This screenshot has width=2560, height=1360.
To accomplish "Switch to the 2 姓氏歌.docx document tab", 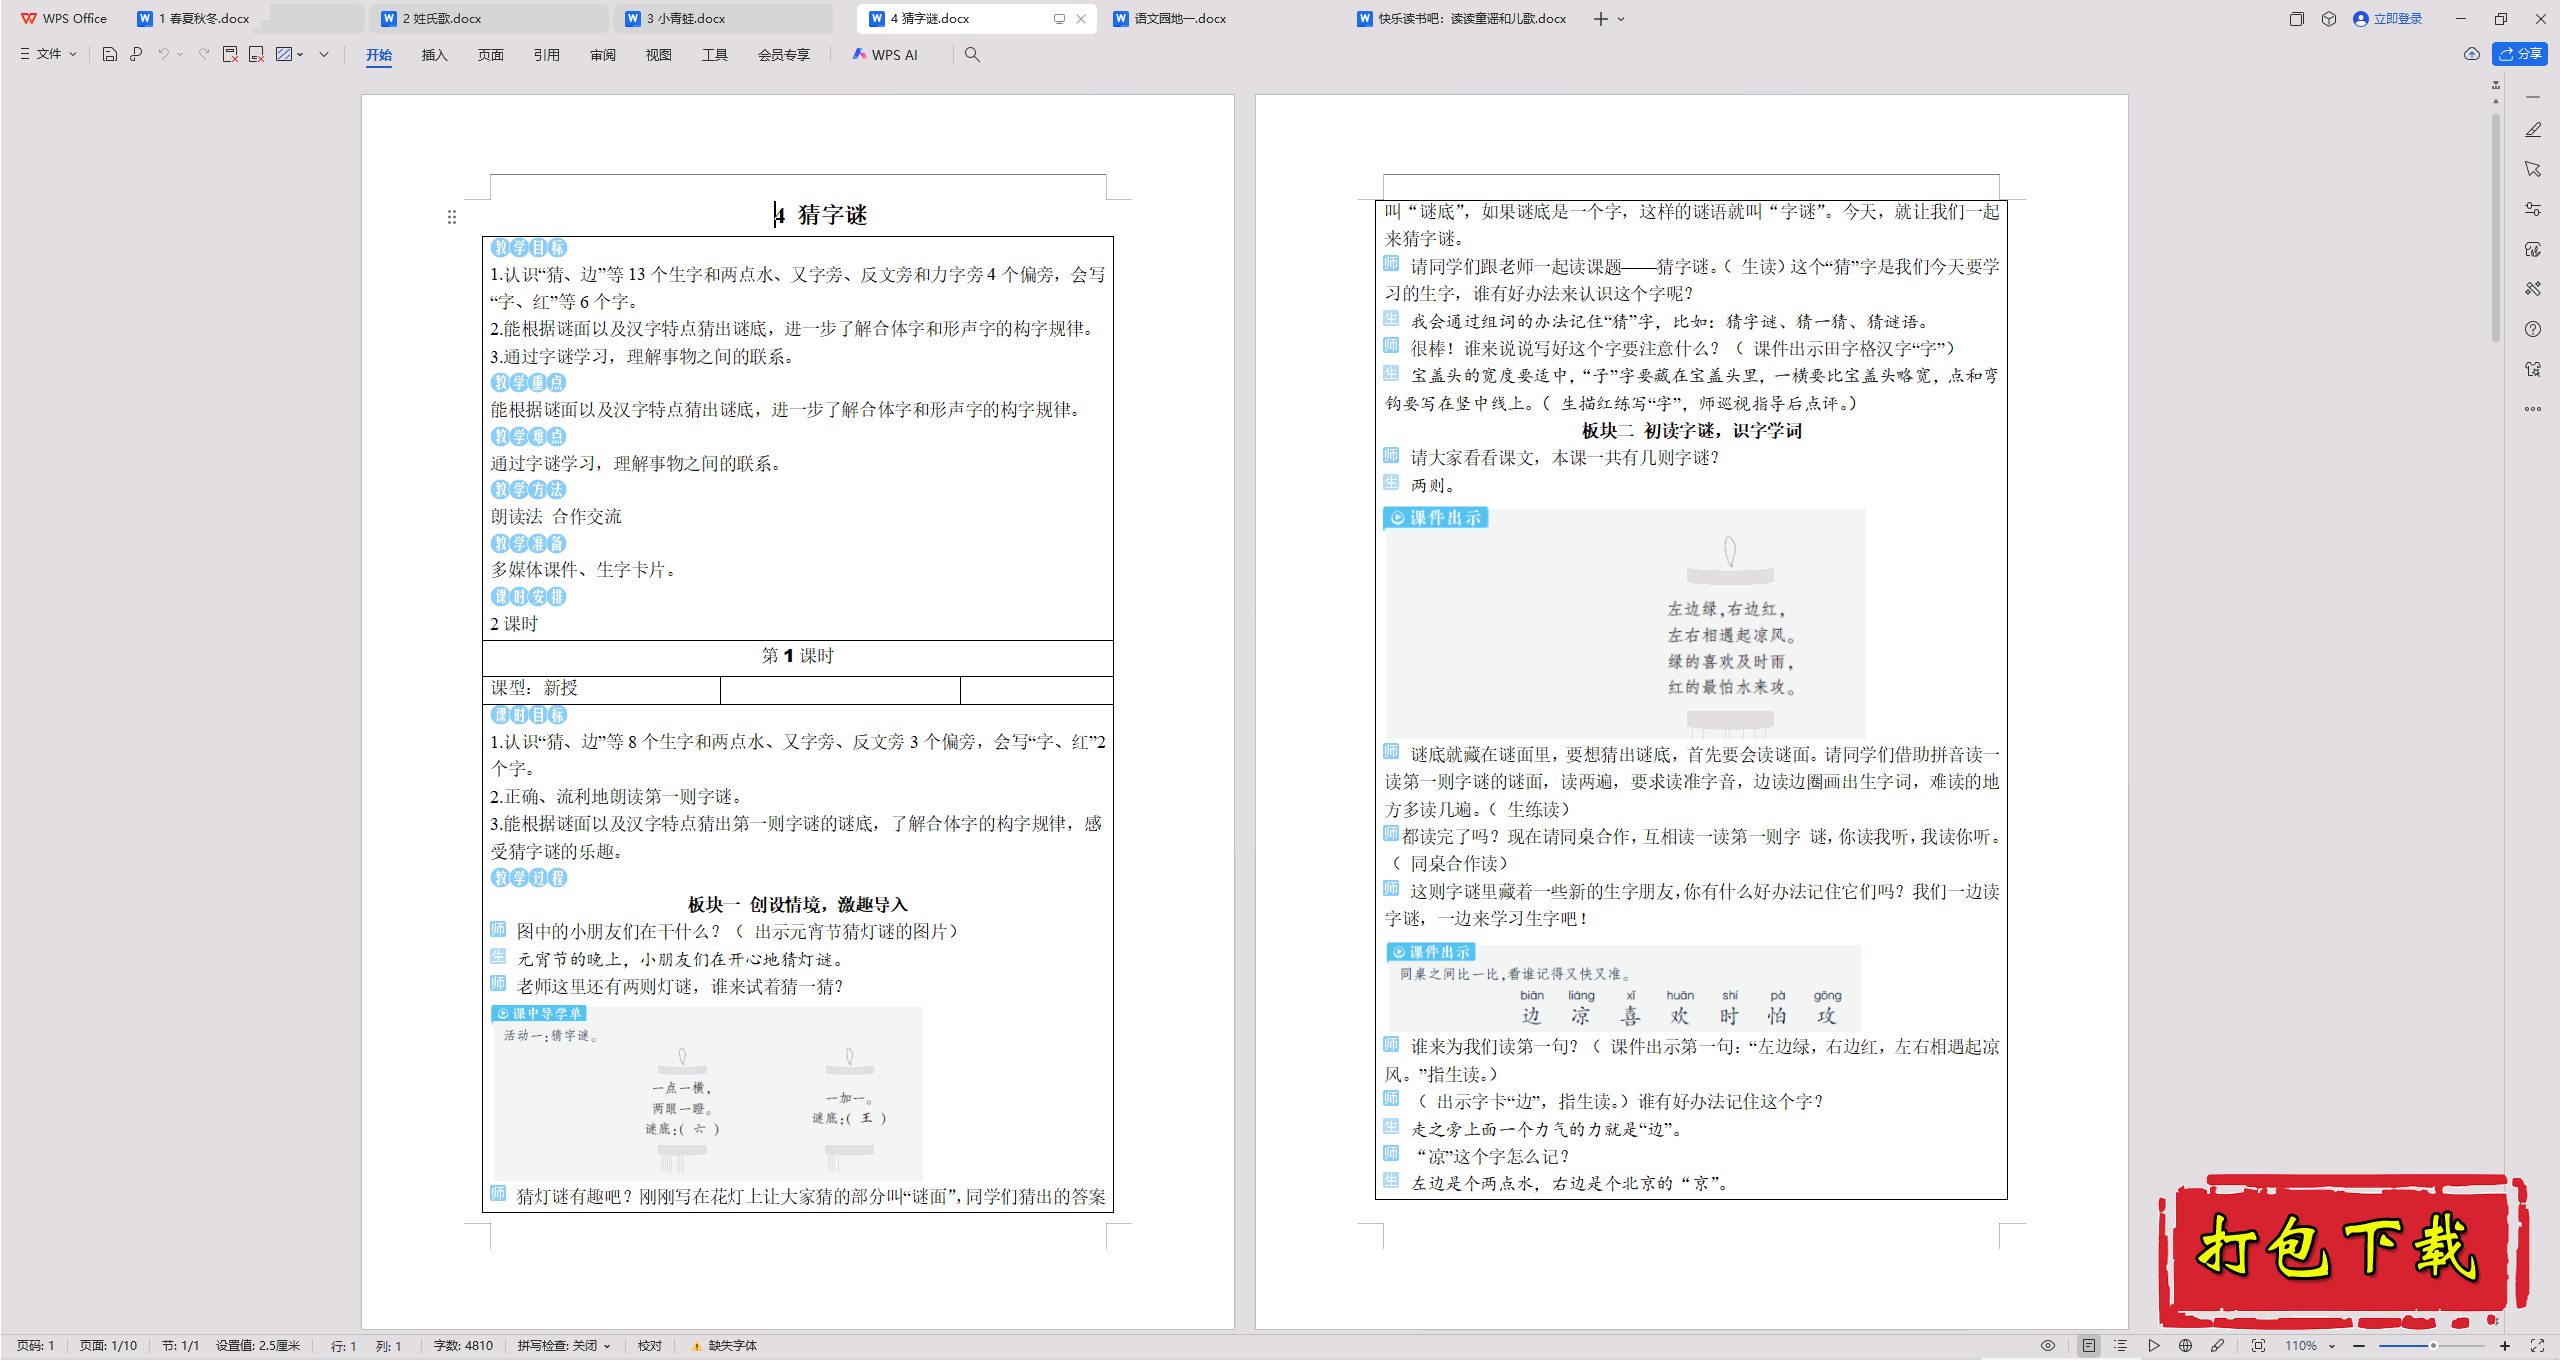I will pyautogui.click(x=490, y=18).
